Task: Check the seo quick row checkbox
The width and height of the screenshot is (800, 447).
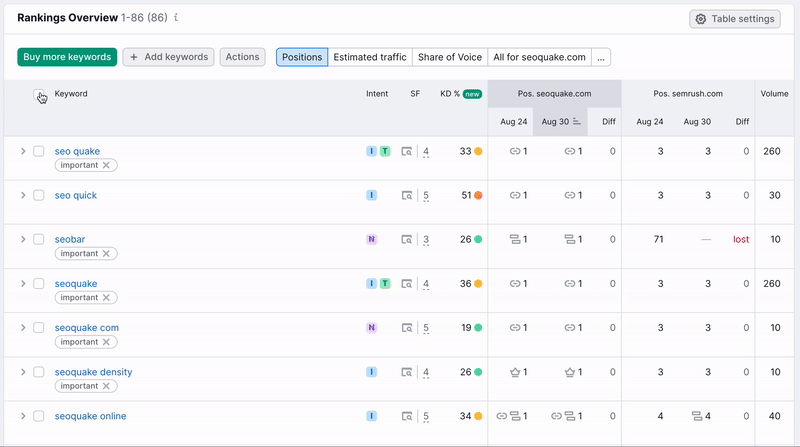Action: click(x=39, y=195)
